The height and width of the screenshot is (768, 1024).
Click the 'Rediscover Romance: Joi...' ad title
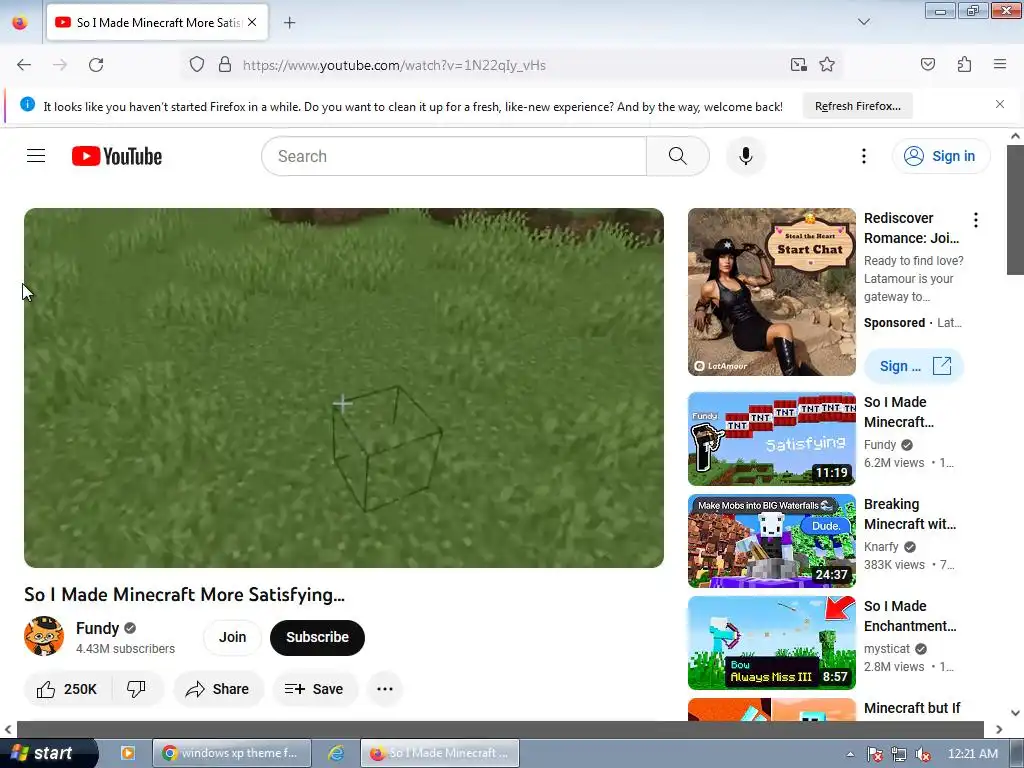(911, 228)
